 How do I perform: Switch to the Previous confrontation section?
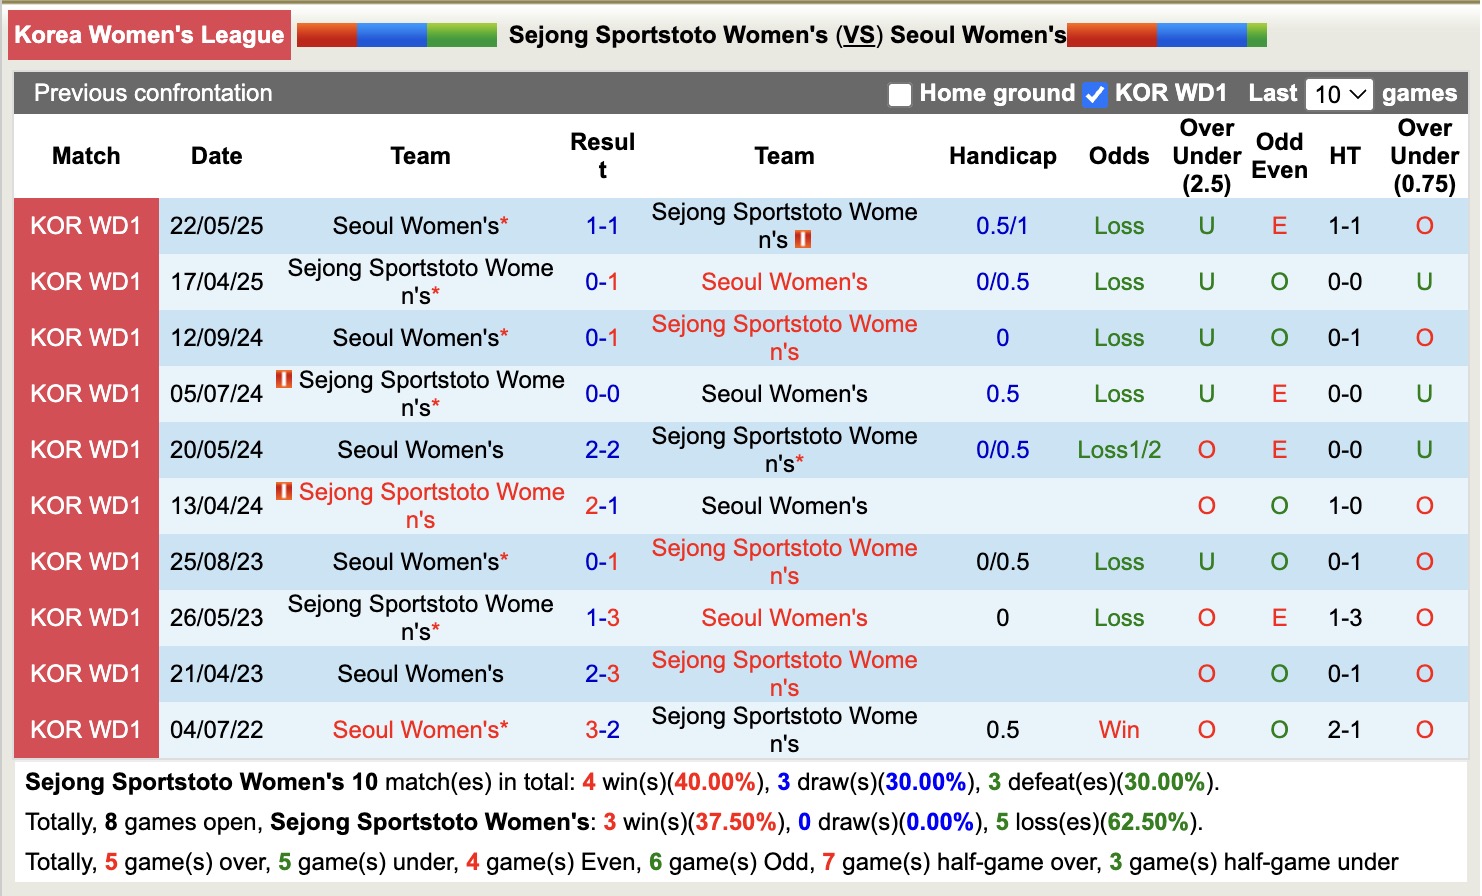(153, 93)
